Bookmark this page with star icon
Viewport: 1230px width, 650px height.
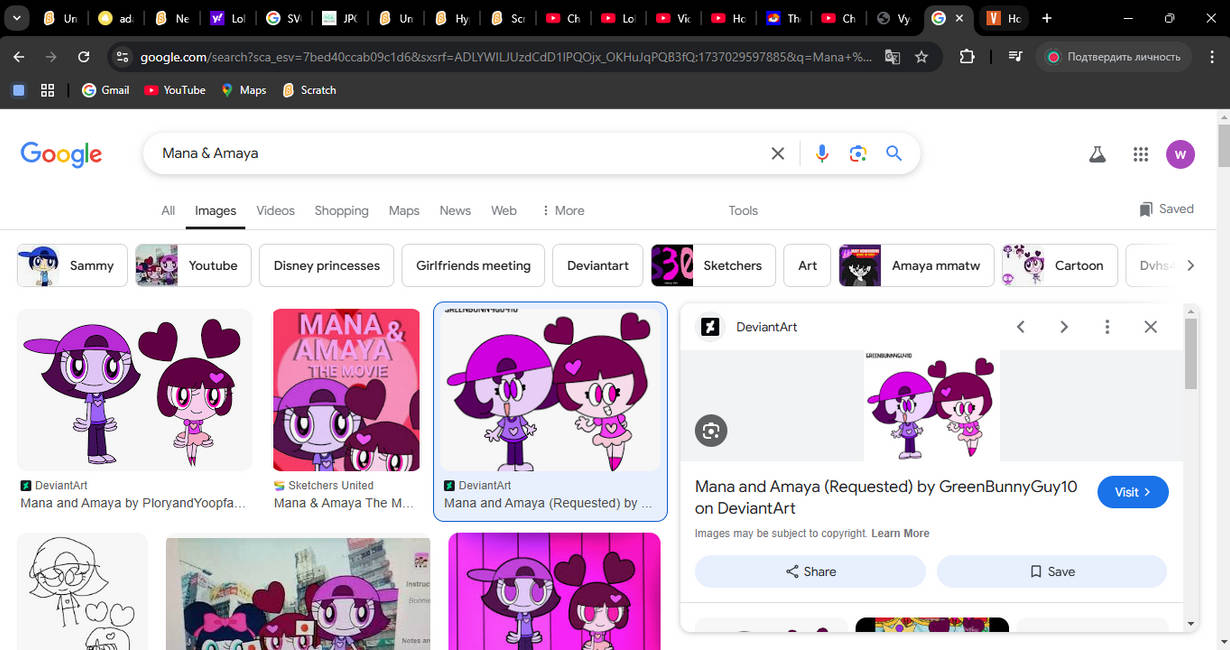tap(921, 57)
